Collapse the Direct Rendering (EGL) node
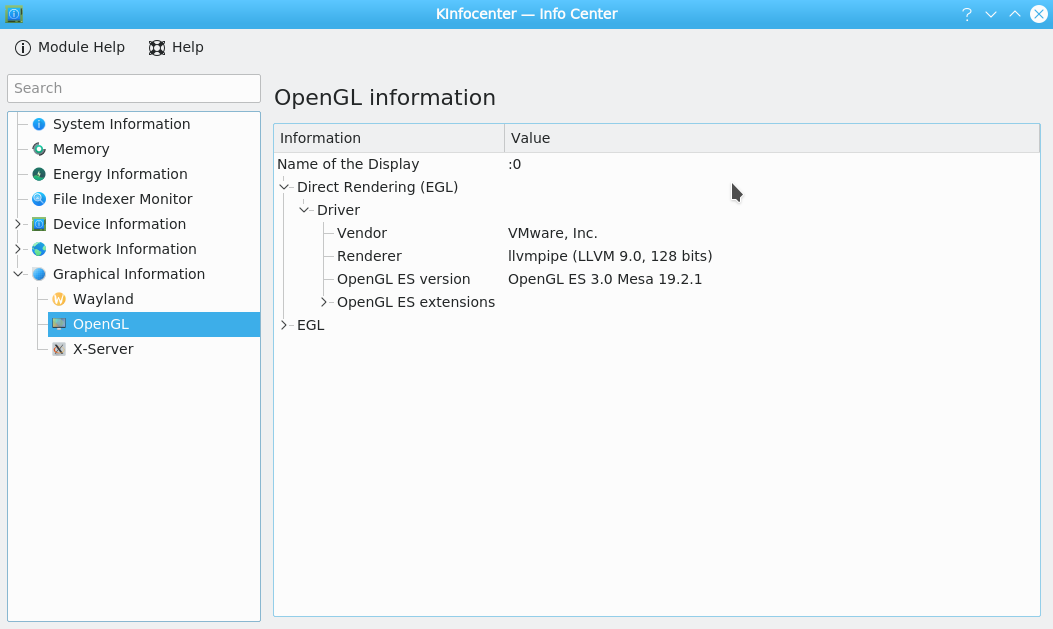1053x629 pixels. pos(284,187)
